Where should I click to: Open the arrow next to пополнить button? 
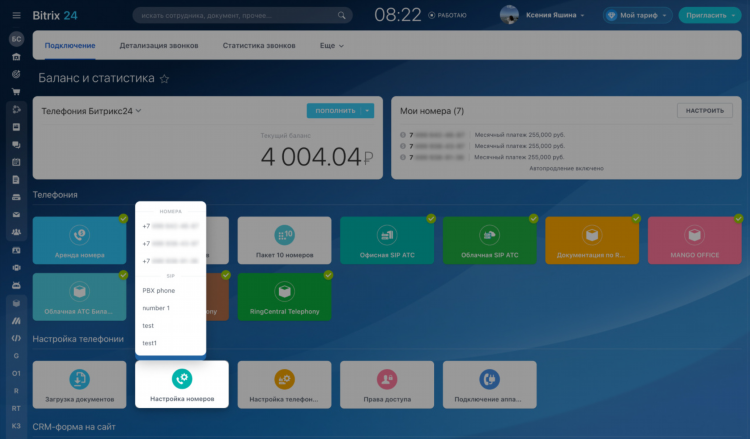[x=367, y=110]
